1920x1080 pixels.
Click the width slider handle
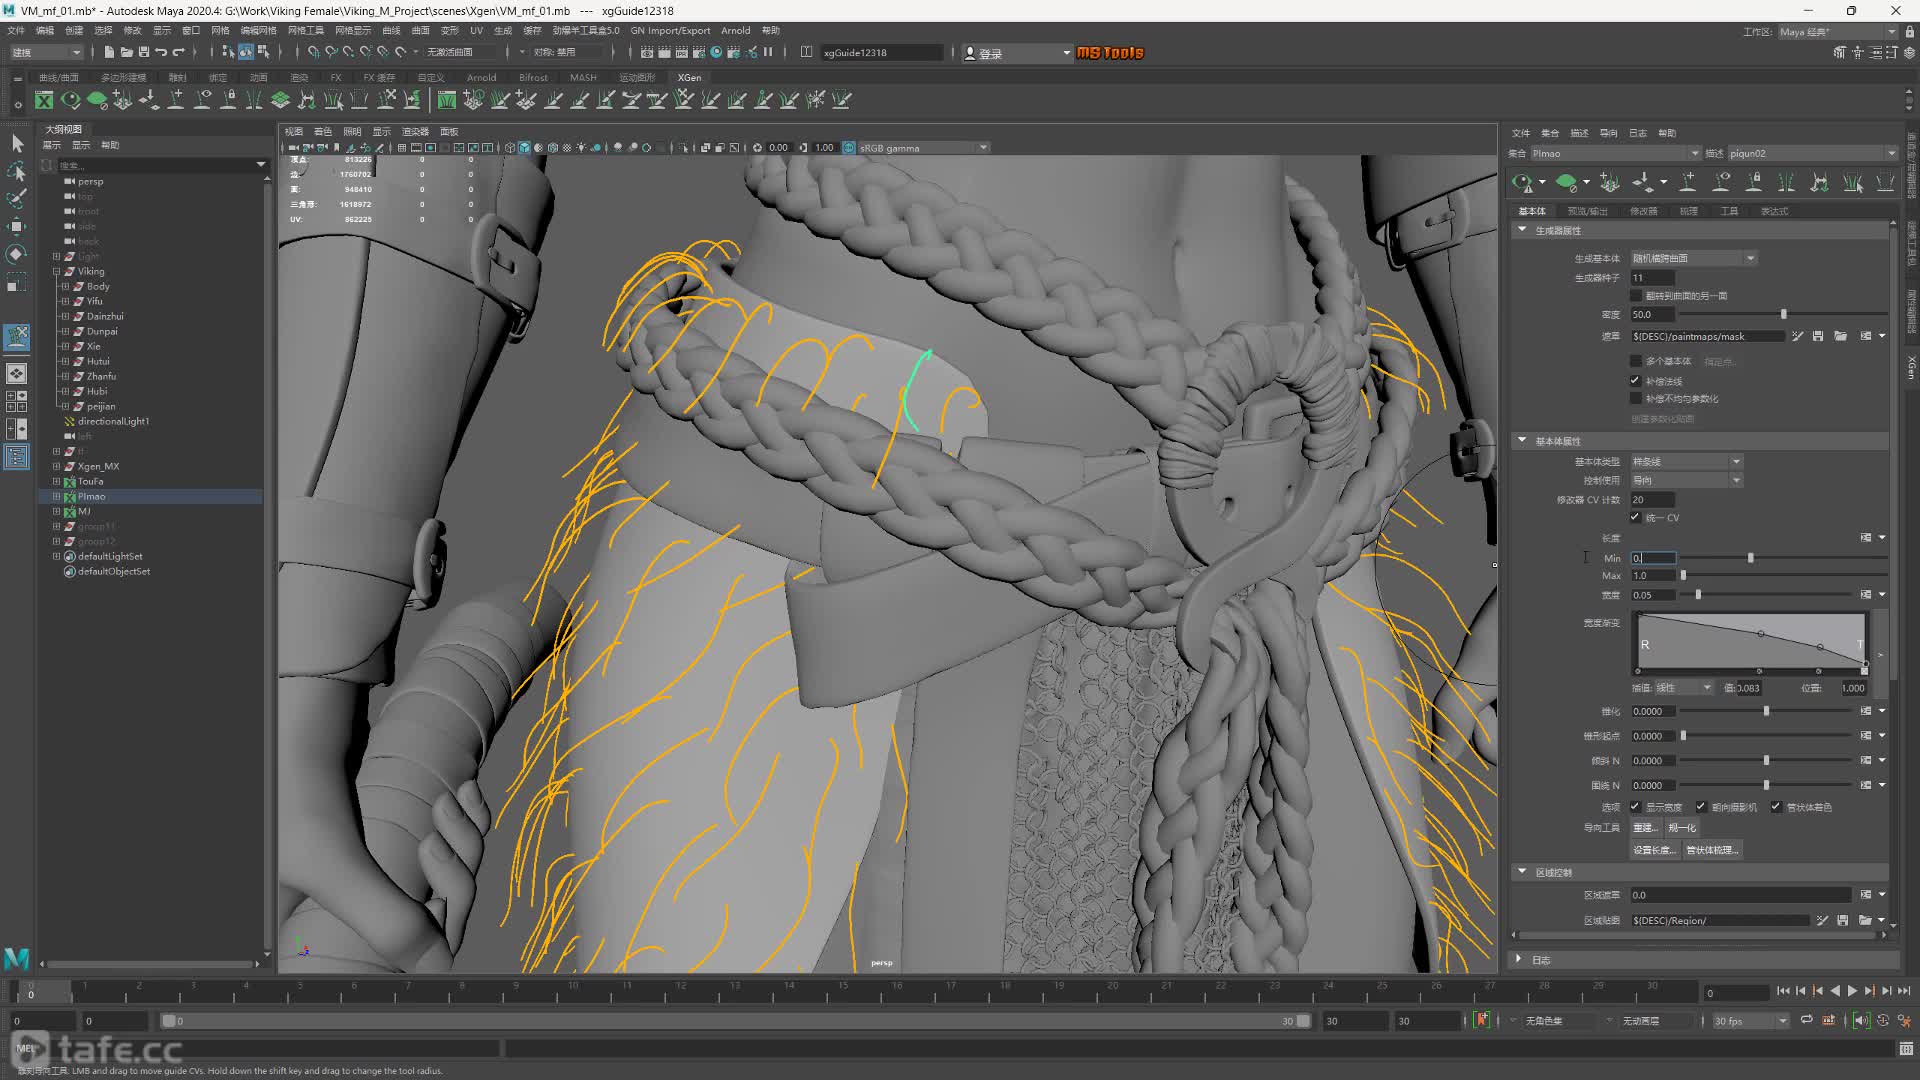pyautogui.click(x=1698, y=595)
